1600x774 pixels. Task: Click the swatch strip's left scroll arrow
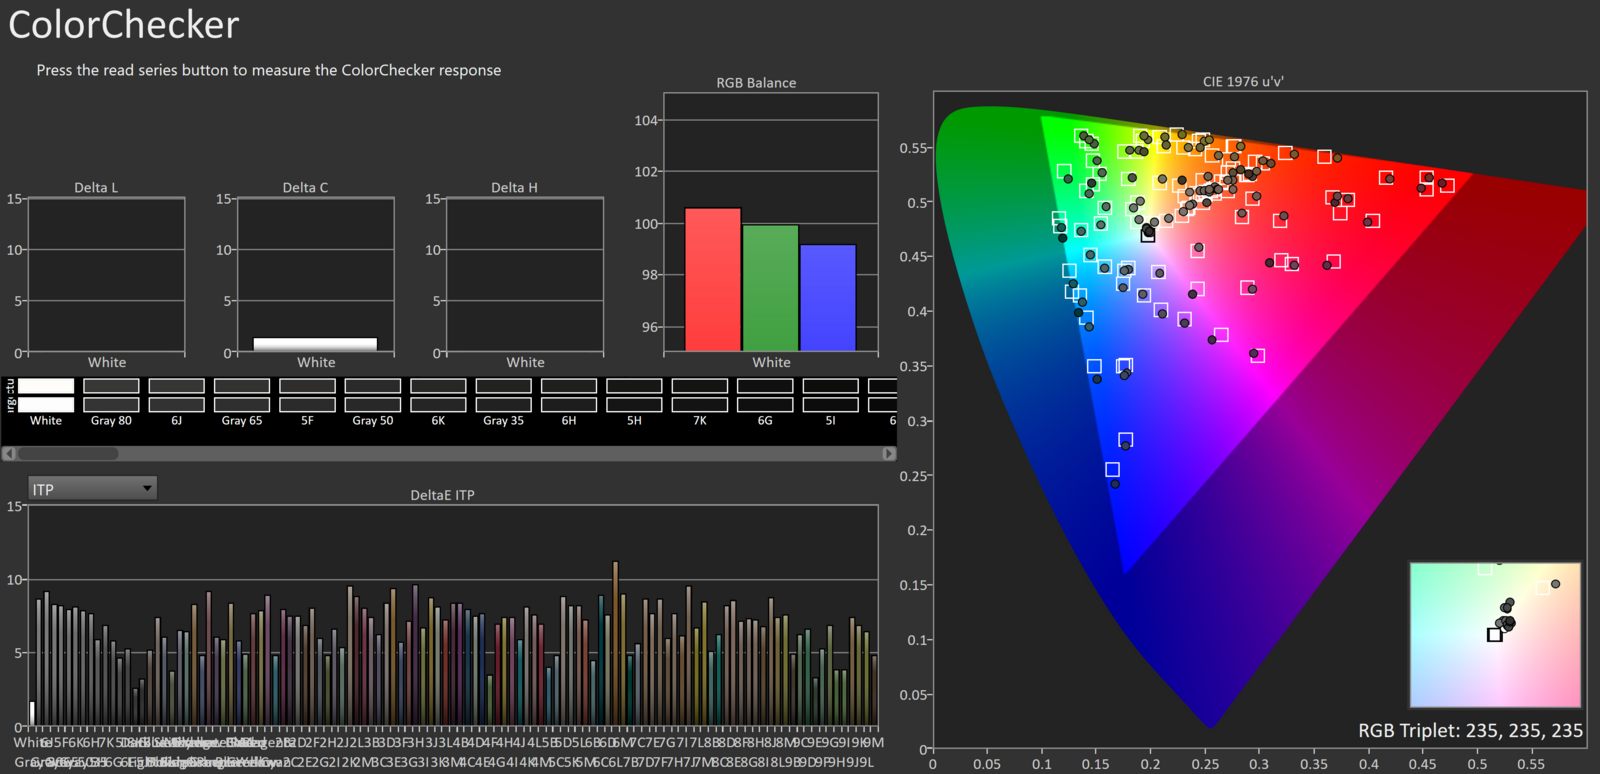(x=8, y=454)
